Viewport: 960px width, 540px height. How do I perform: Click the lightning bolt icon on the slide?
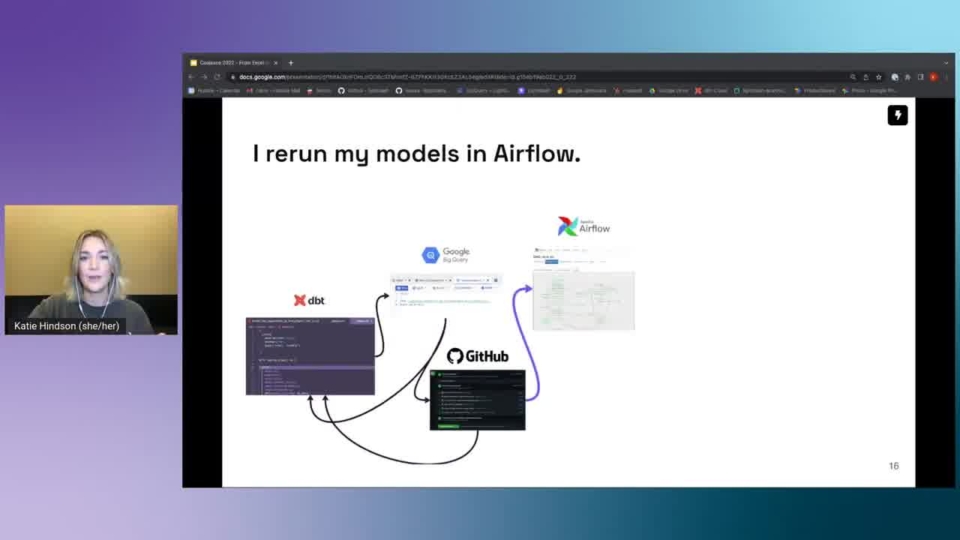pos(898,115)
